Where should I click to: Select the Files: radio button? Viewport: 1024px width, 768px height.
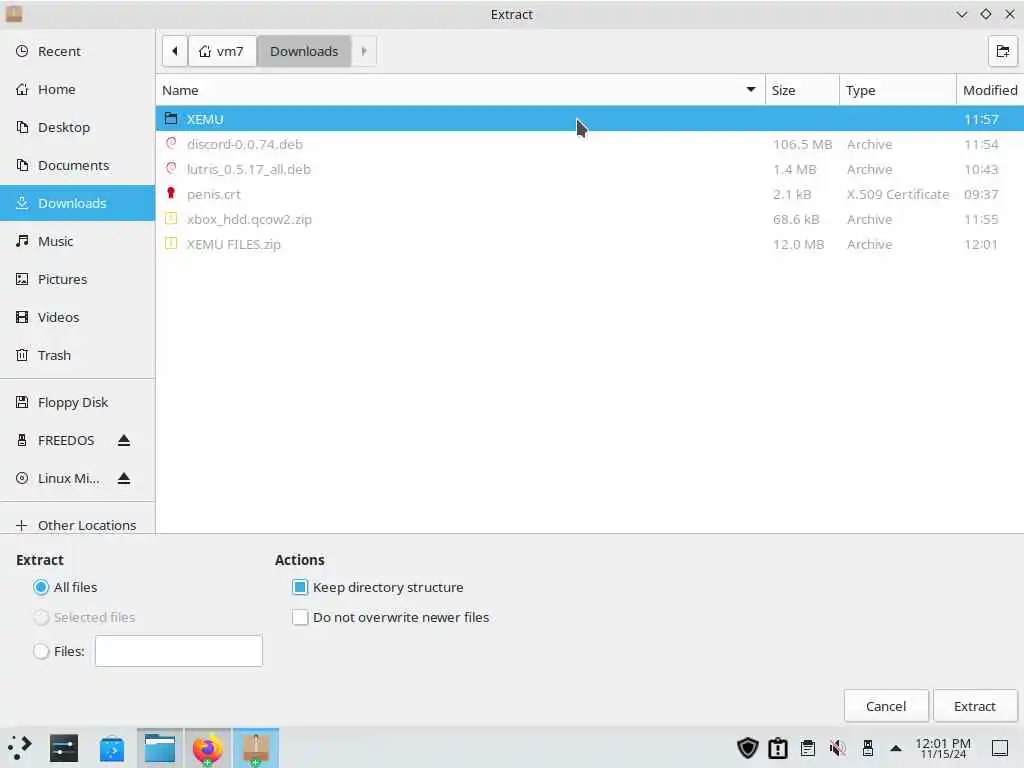click(x=41, y=651)
